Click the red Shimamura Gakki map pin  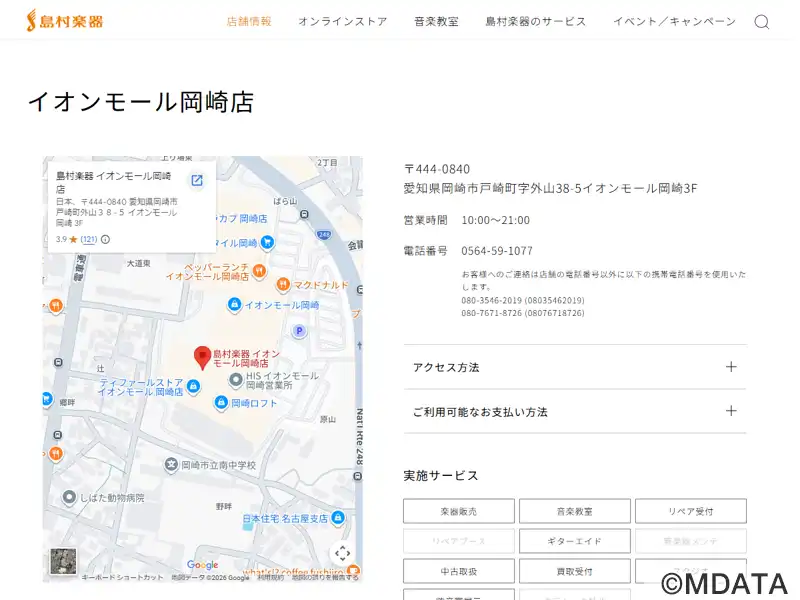(202, 357)
